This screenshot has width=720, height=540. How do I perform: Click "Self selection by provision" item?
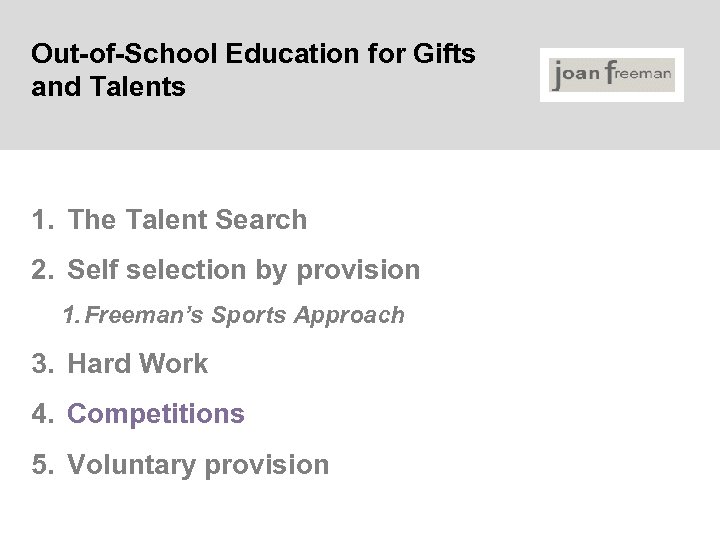[243, 270]
